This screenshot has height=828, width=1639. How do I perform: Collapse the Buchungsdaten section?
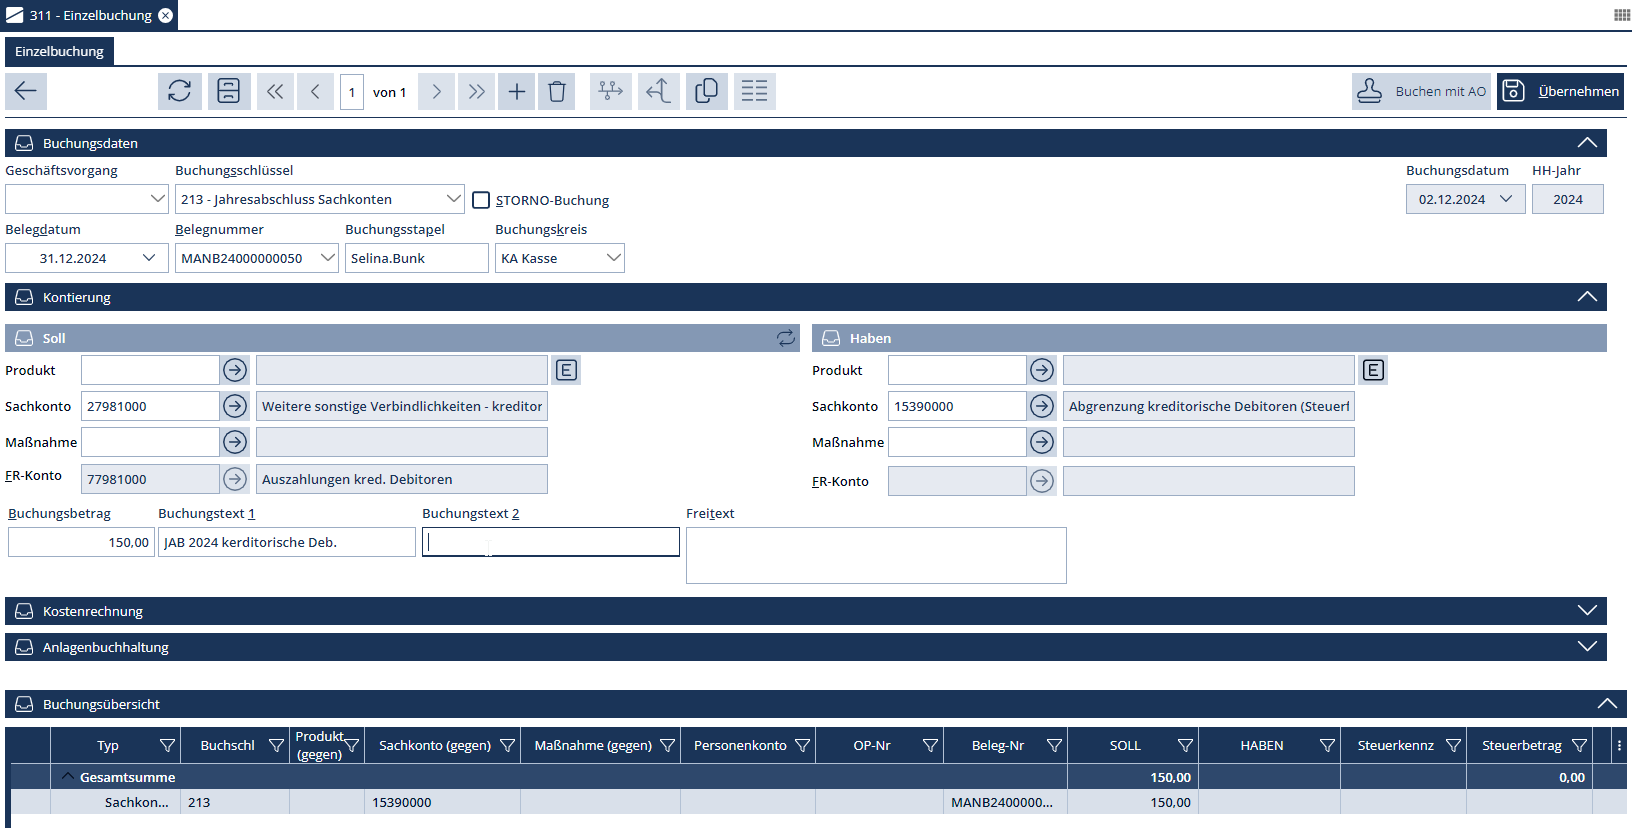click(1586, 143)
